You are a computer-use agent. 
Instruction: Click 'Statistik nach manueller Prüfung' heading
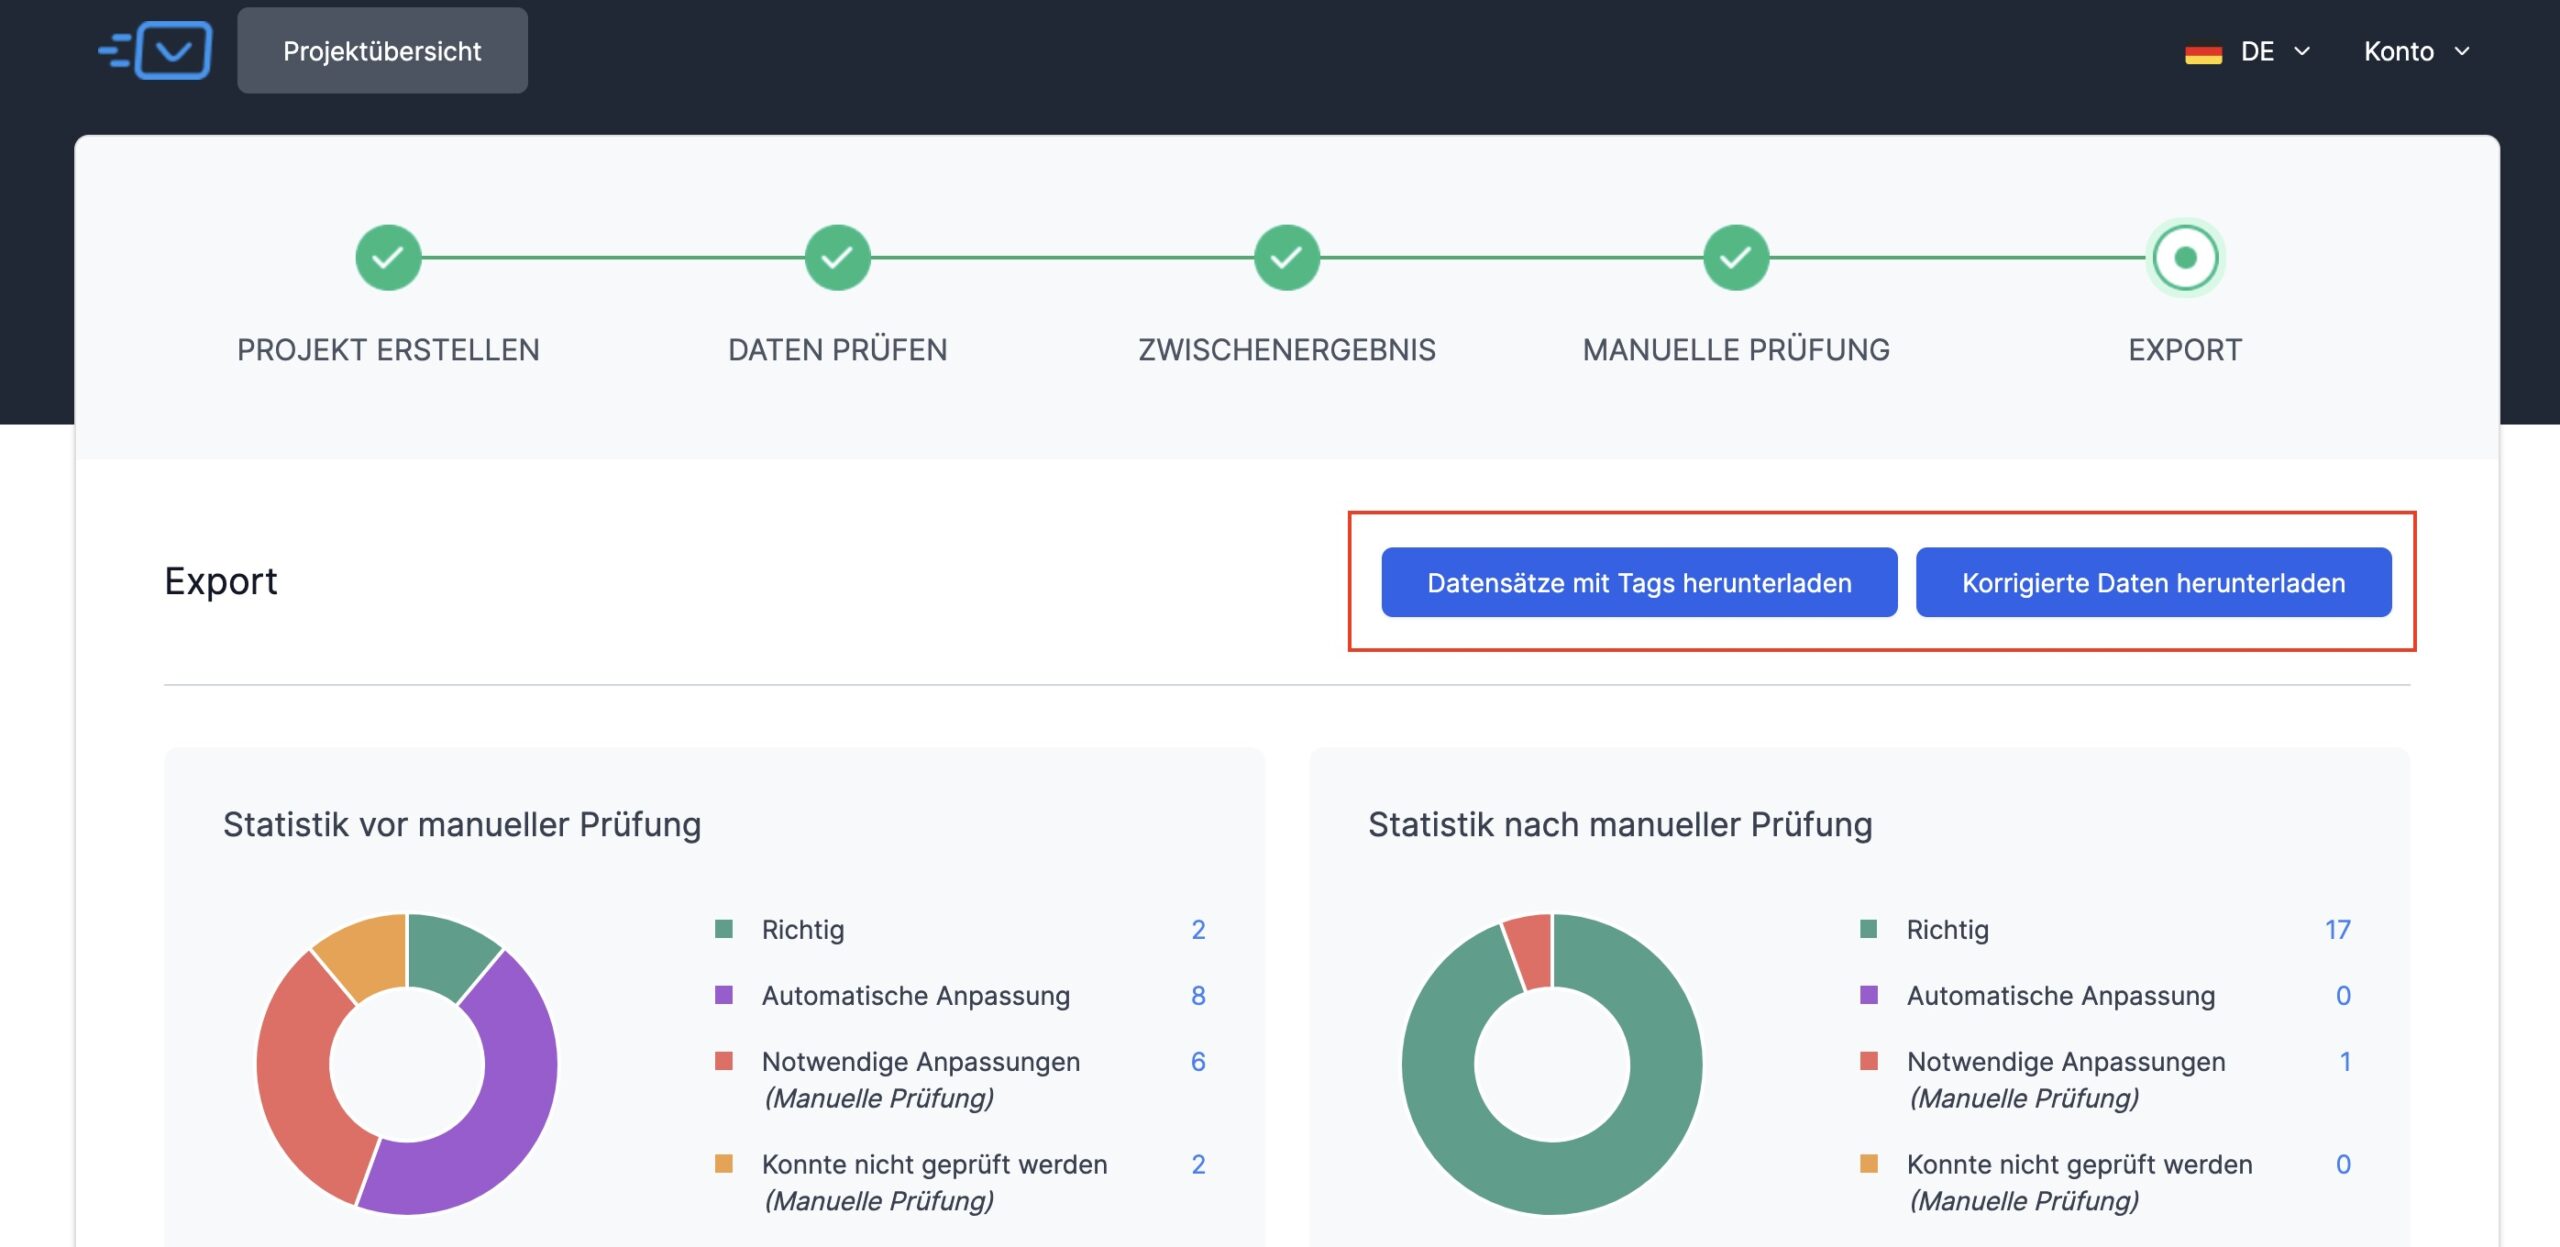pos(1620,825)
